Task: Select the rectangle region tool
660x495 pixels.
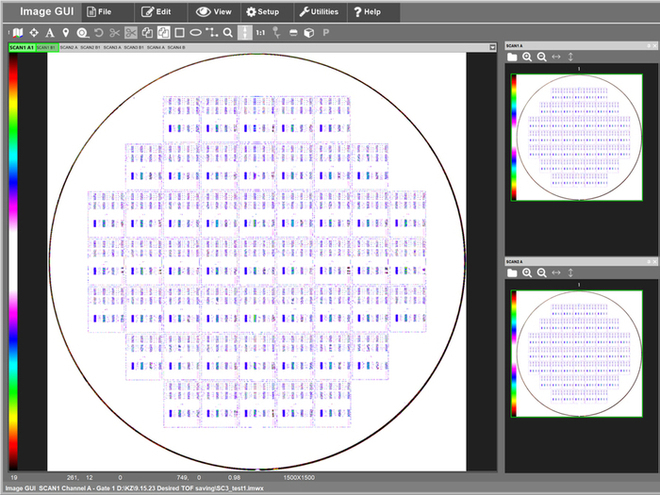Action: [x=178, y=33]
